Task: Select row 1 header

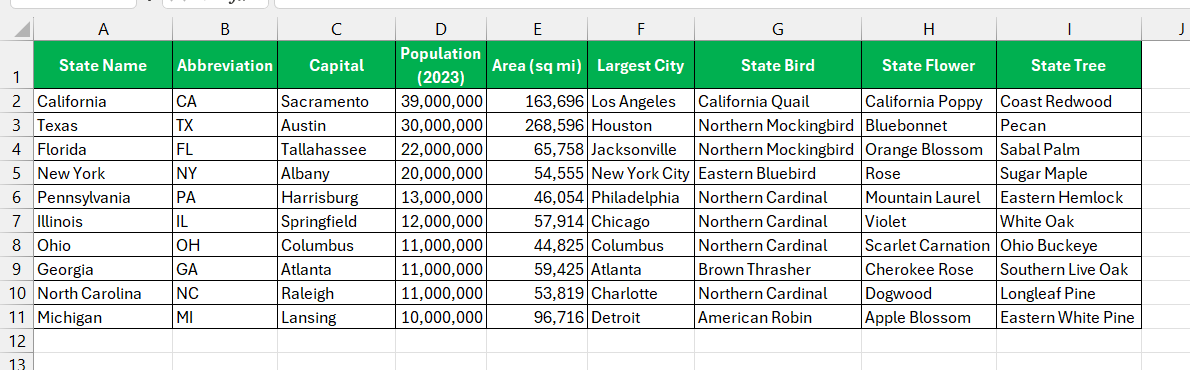Action: [x=17, y=65]
